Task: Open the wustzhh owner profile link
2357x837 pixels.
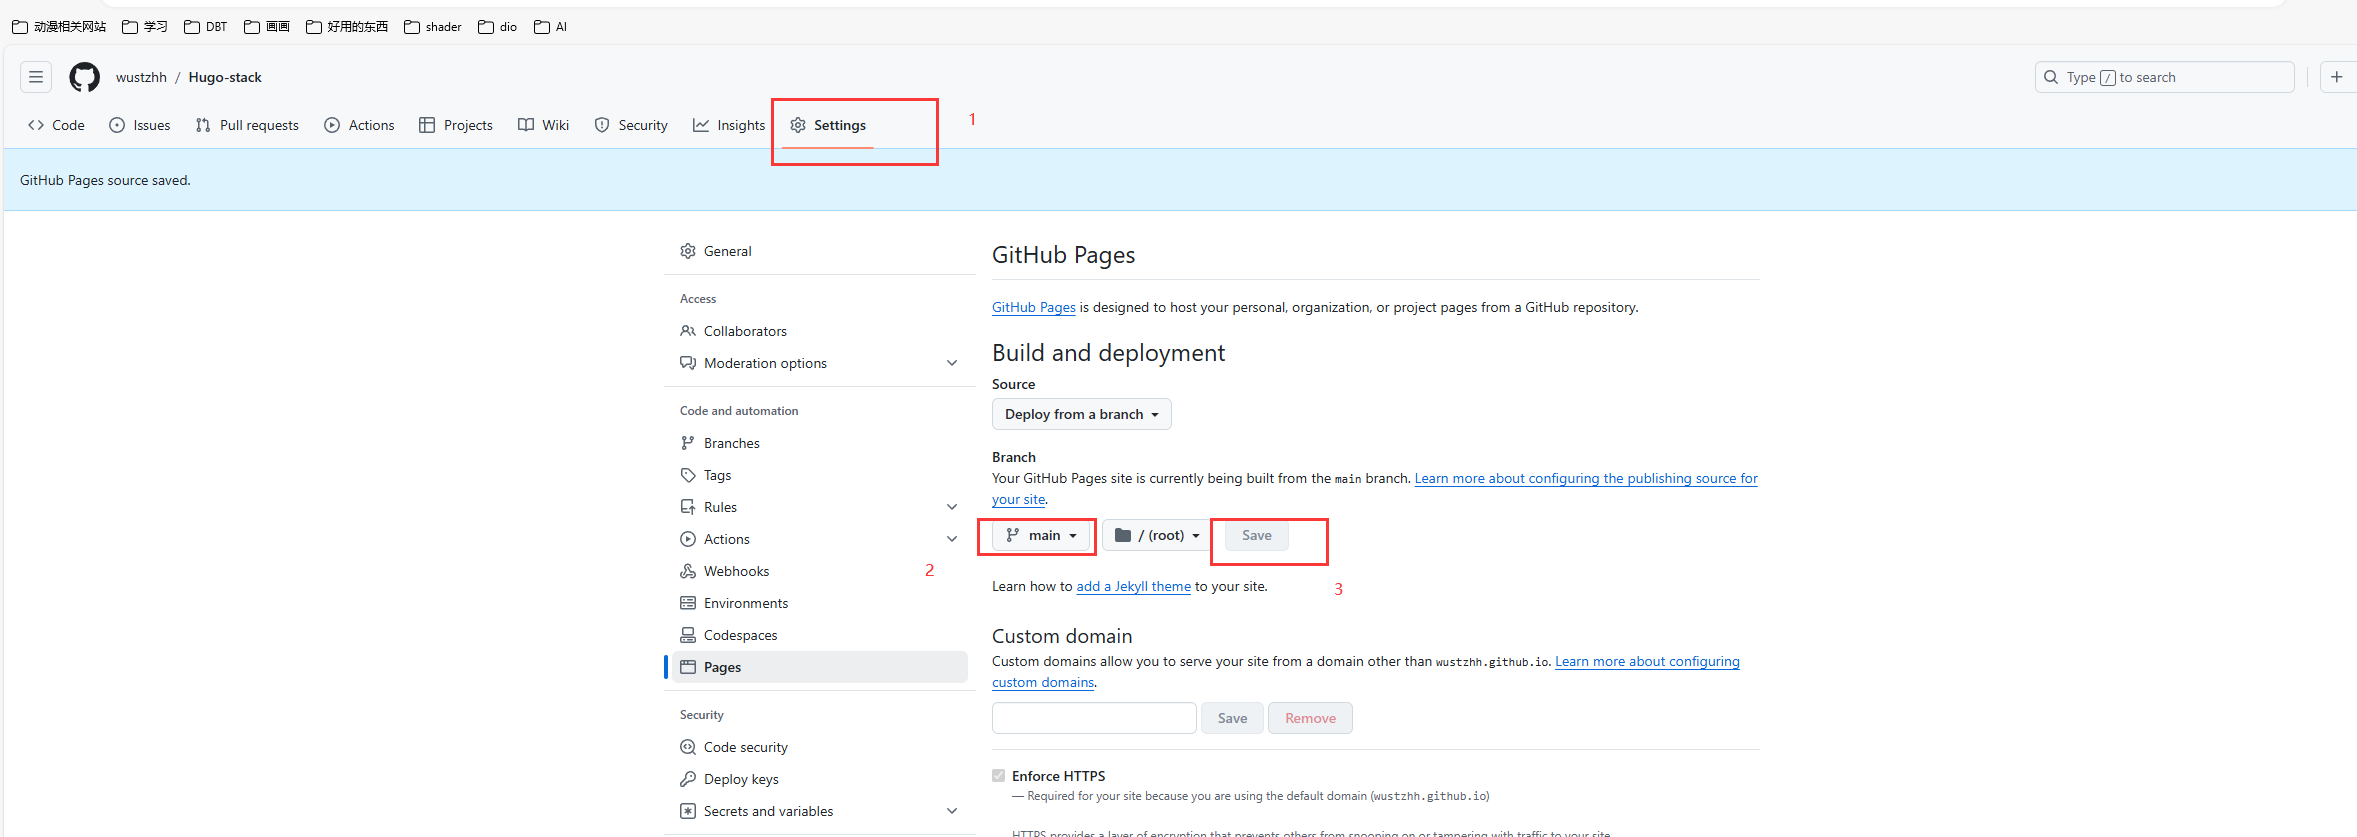Action: click(141, 77)
